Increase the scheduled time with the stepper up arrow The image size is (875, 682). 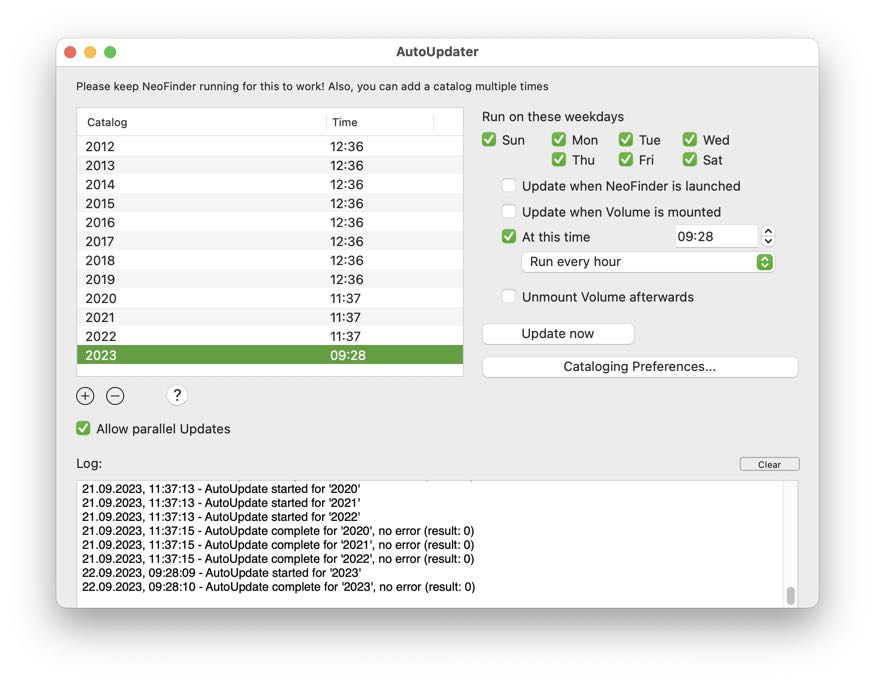(768, 231)
